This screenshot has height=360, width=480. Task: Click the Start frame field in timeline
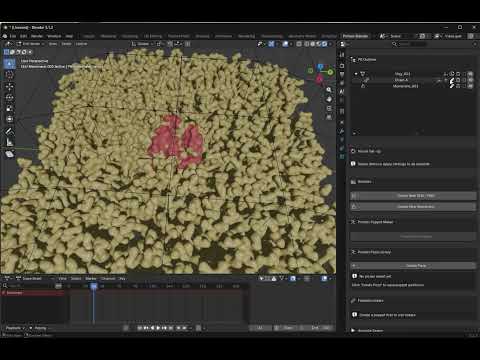click(x=287, y=328)
